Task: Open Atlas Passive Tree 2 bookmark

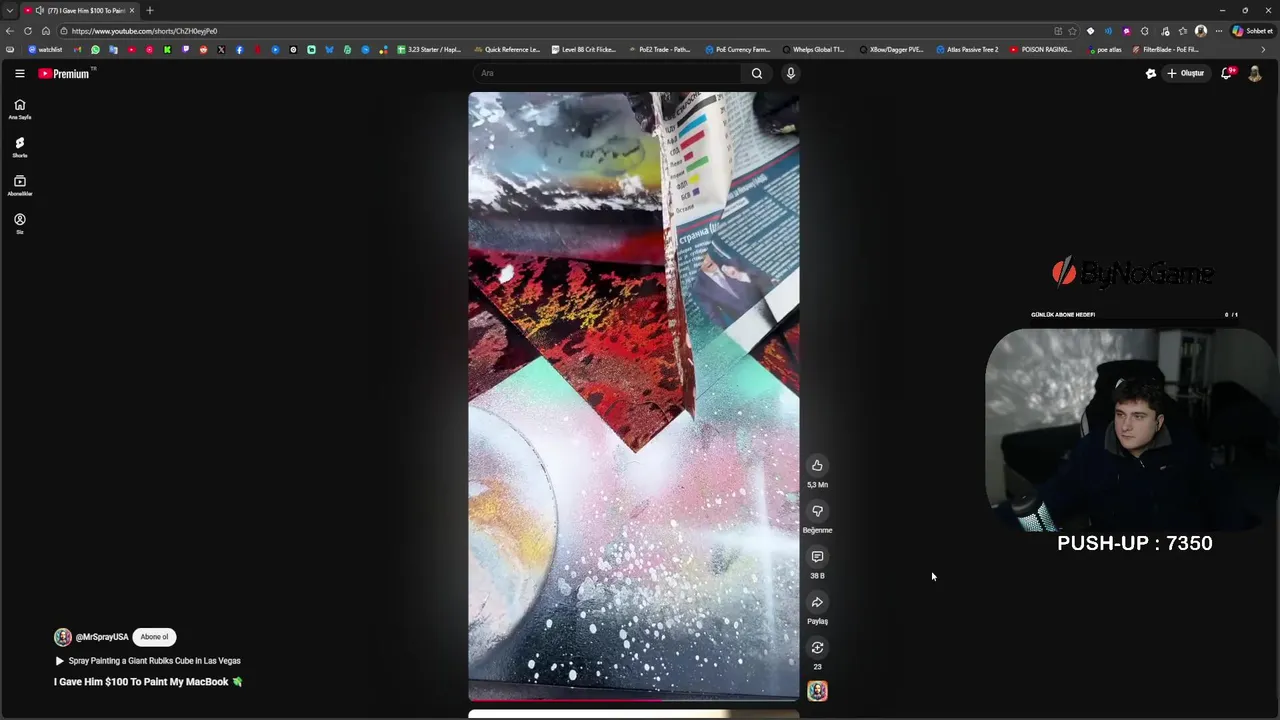Action: point(968,49)
